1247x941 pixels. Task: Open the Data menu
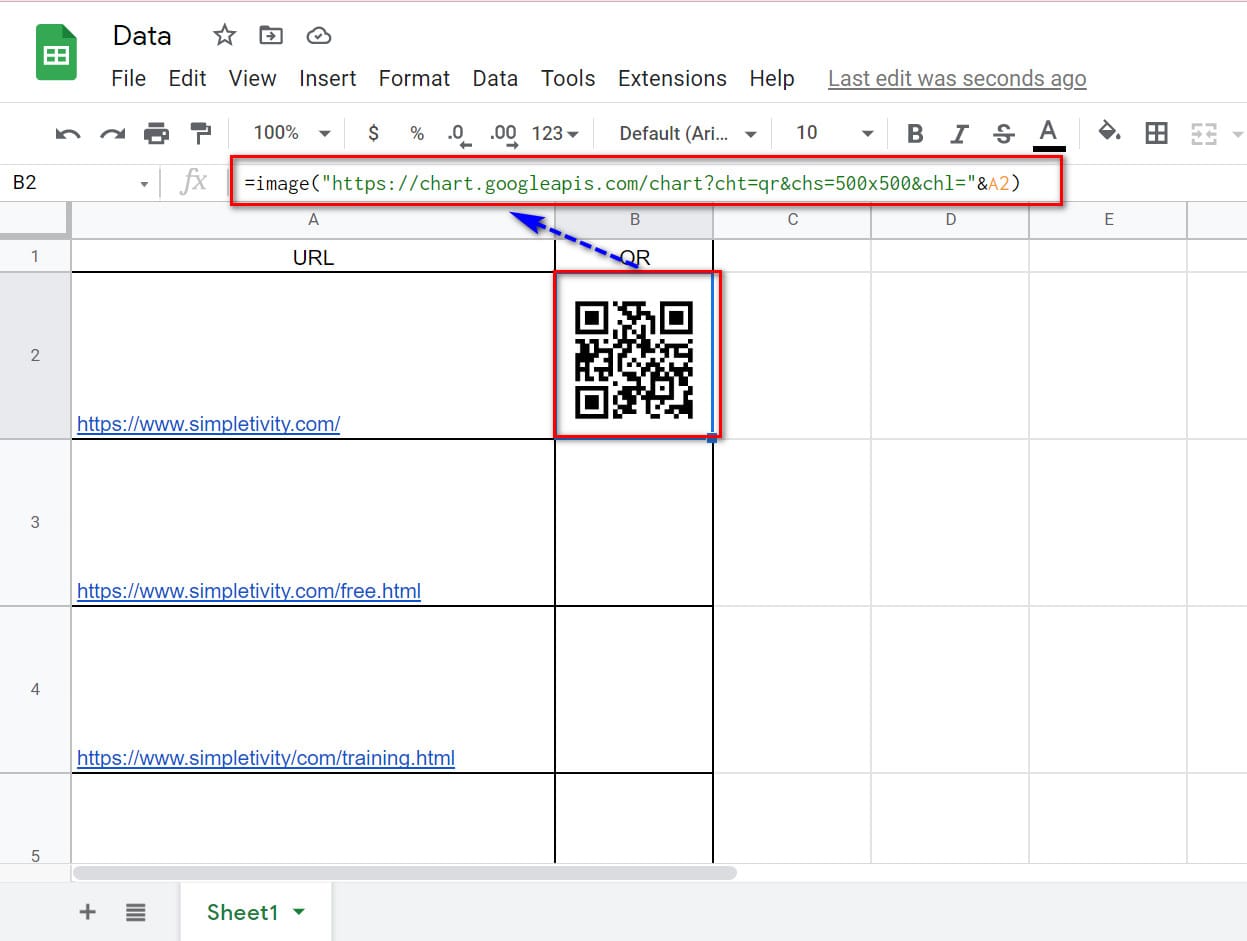click(x=495, y=78)
